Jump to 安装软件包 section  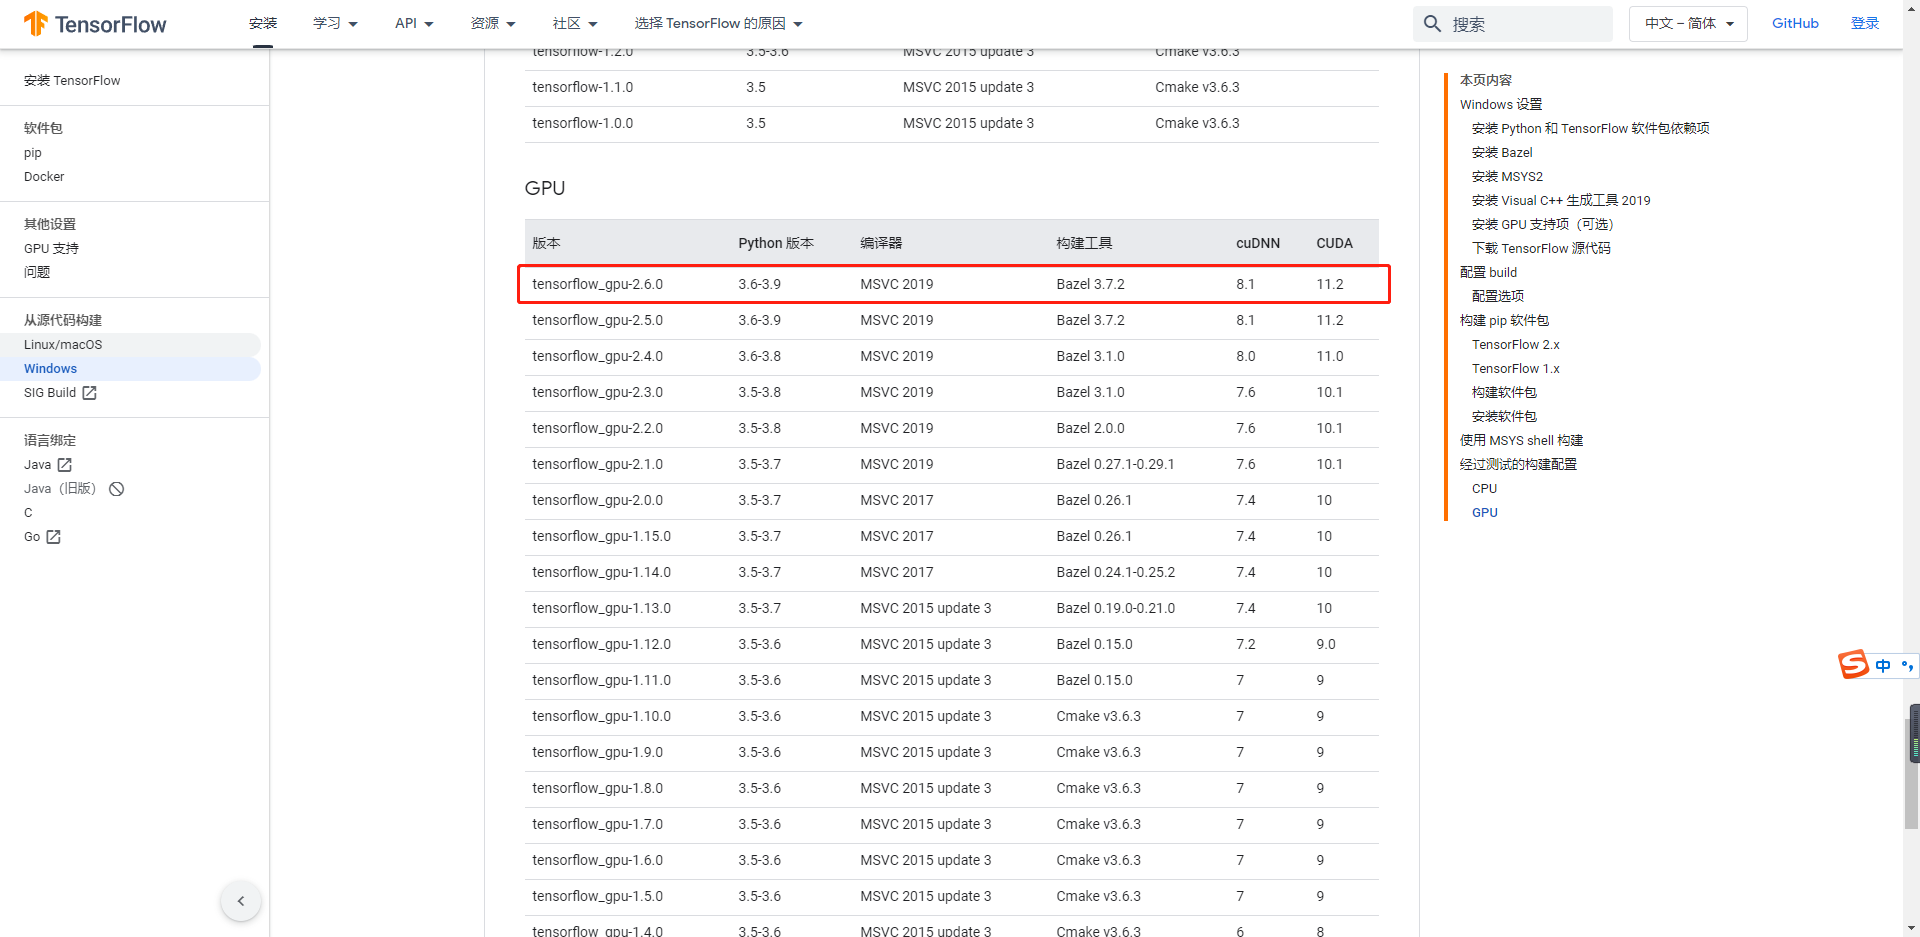click(x=1504, y=417)
